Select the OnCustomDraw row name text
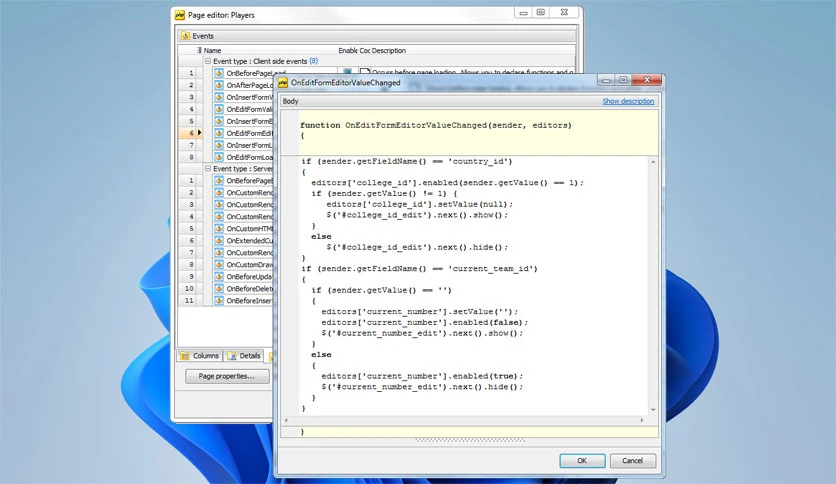836x484 pixels. click(x=249, y=264)
